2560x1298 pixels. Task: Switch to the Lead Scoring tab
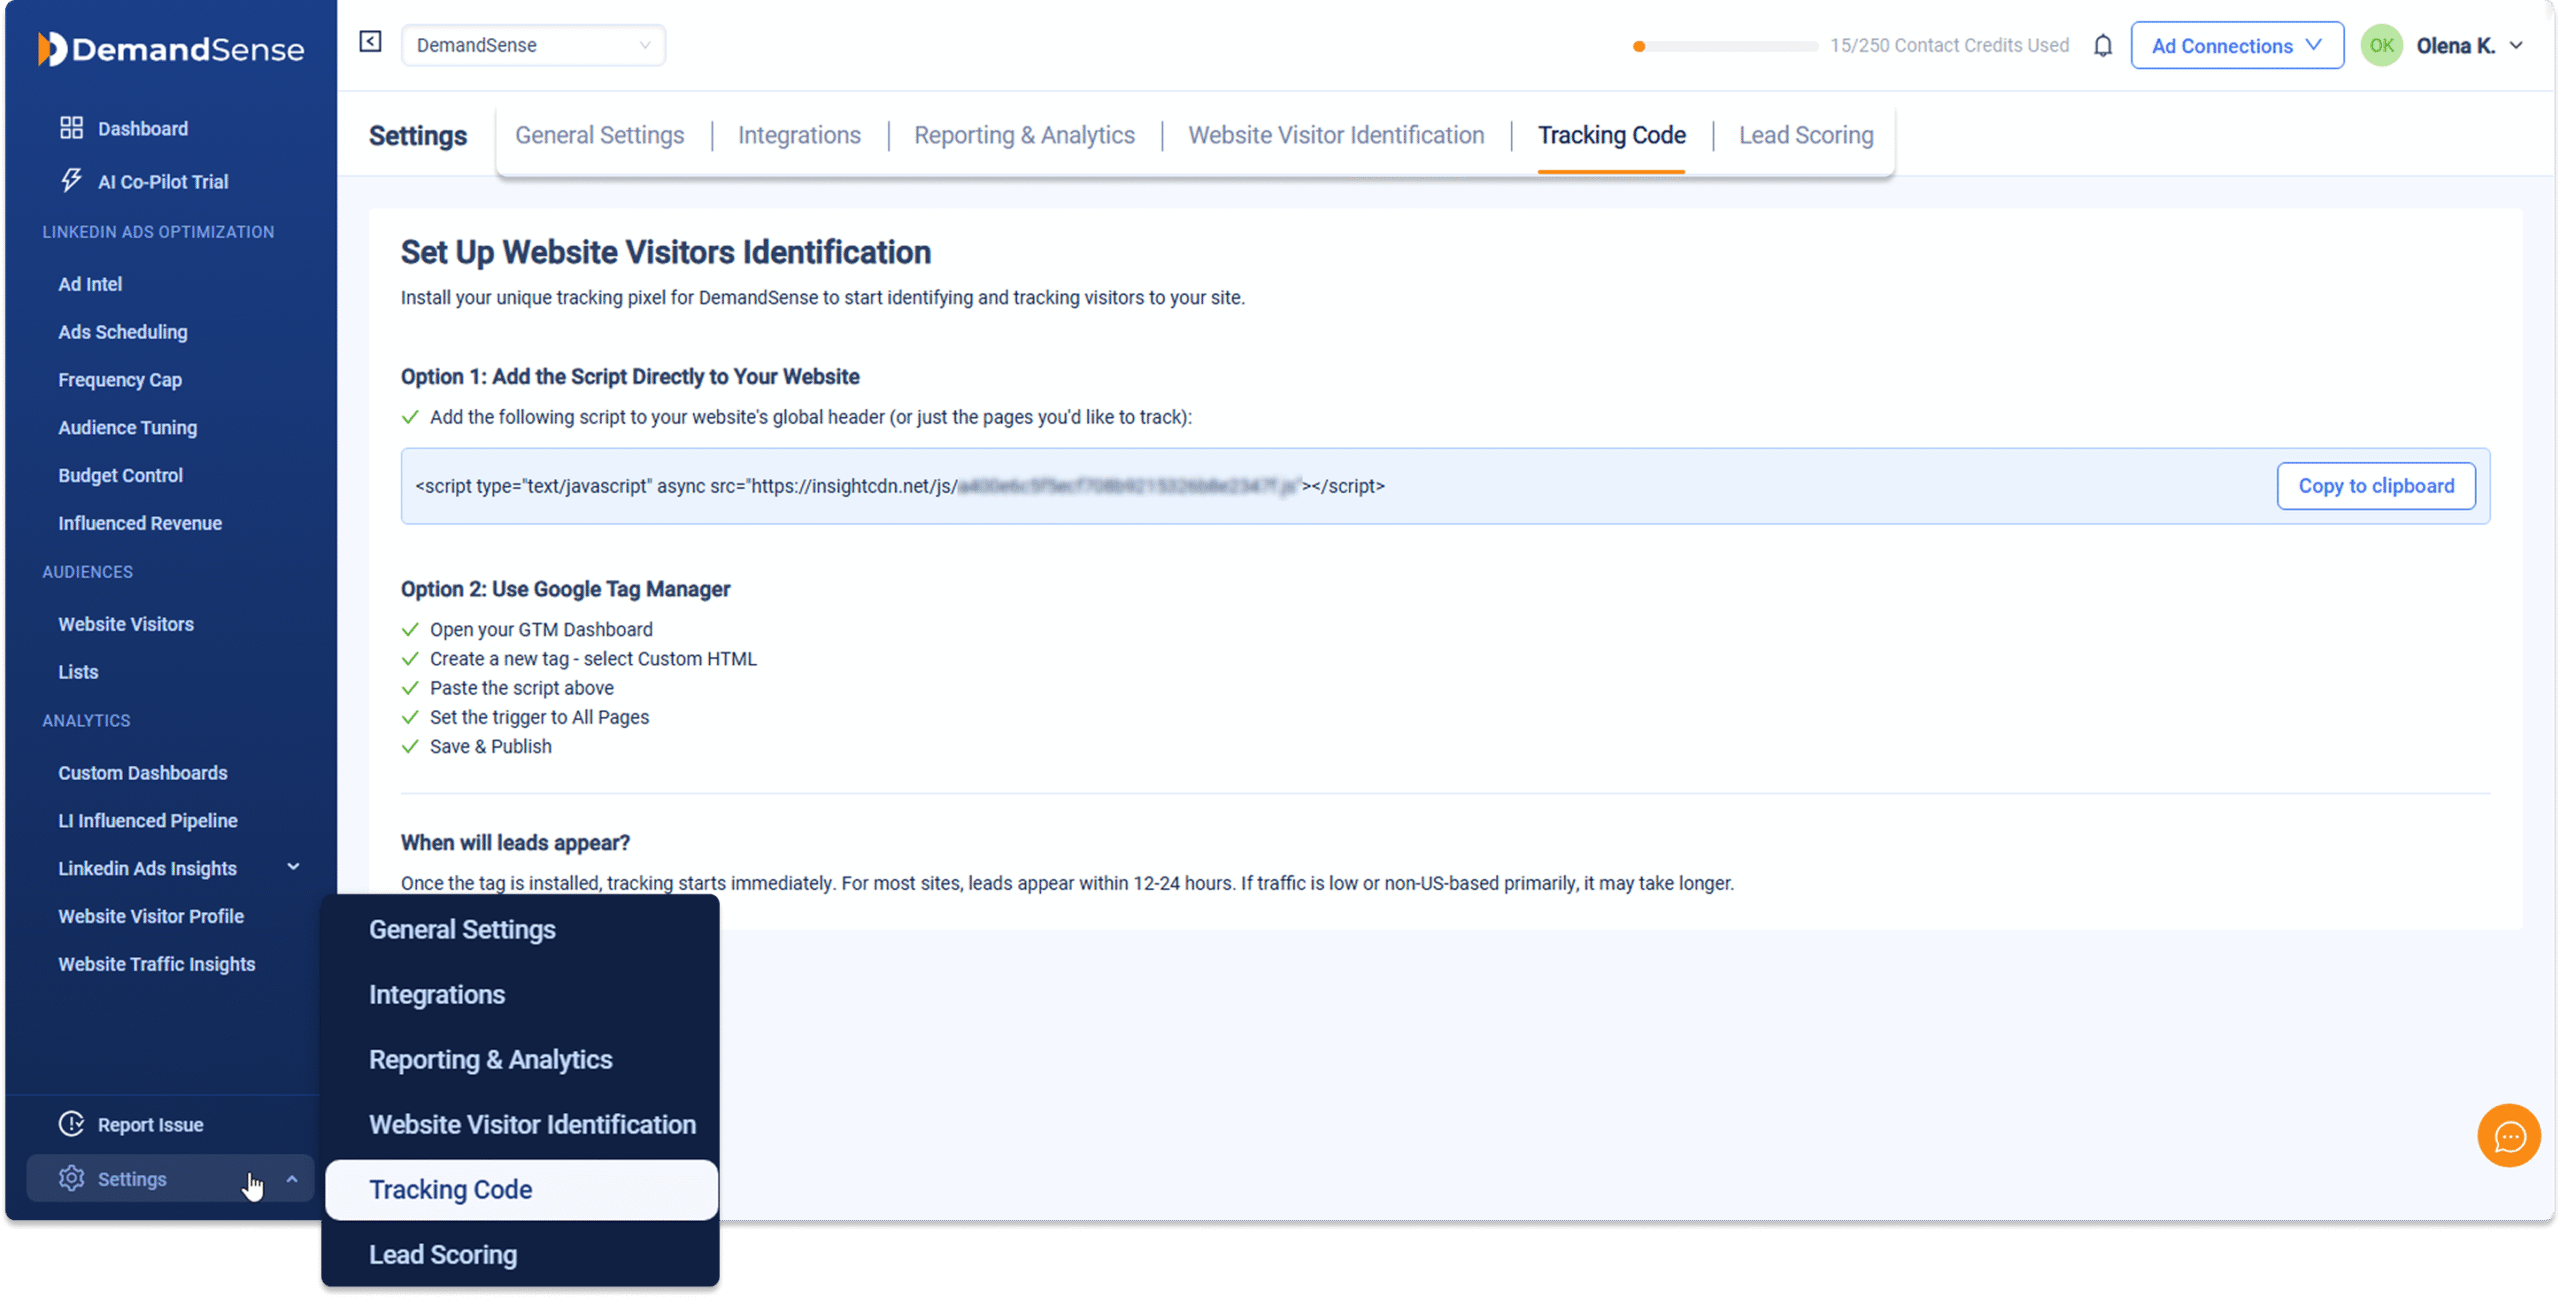click(x=1805, y=135)
